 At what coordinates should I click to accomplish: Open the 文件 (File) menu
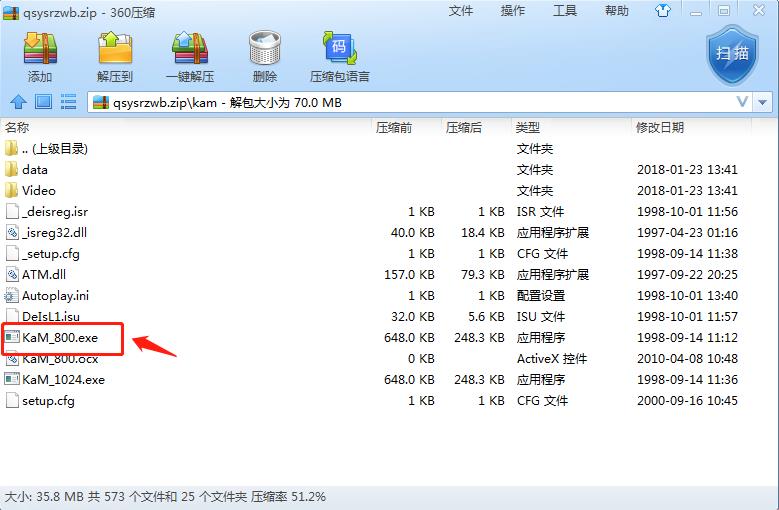point(461,11)
